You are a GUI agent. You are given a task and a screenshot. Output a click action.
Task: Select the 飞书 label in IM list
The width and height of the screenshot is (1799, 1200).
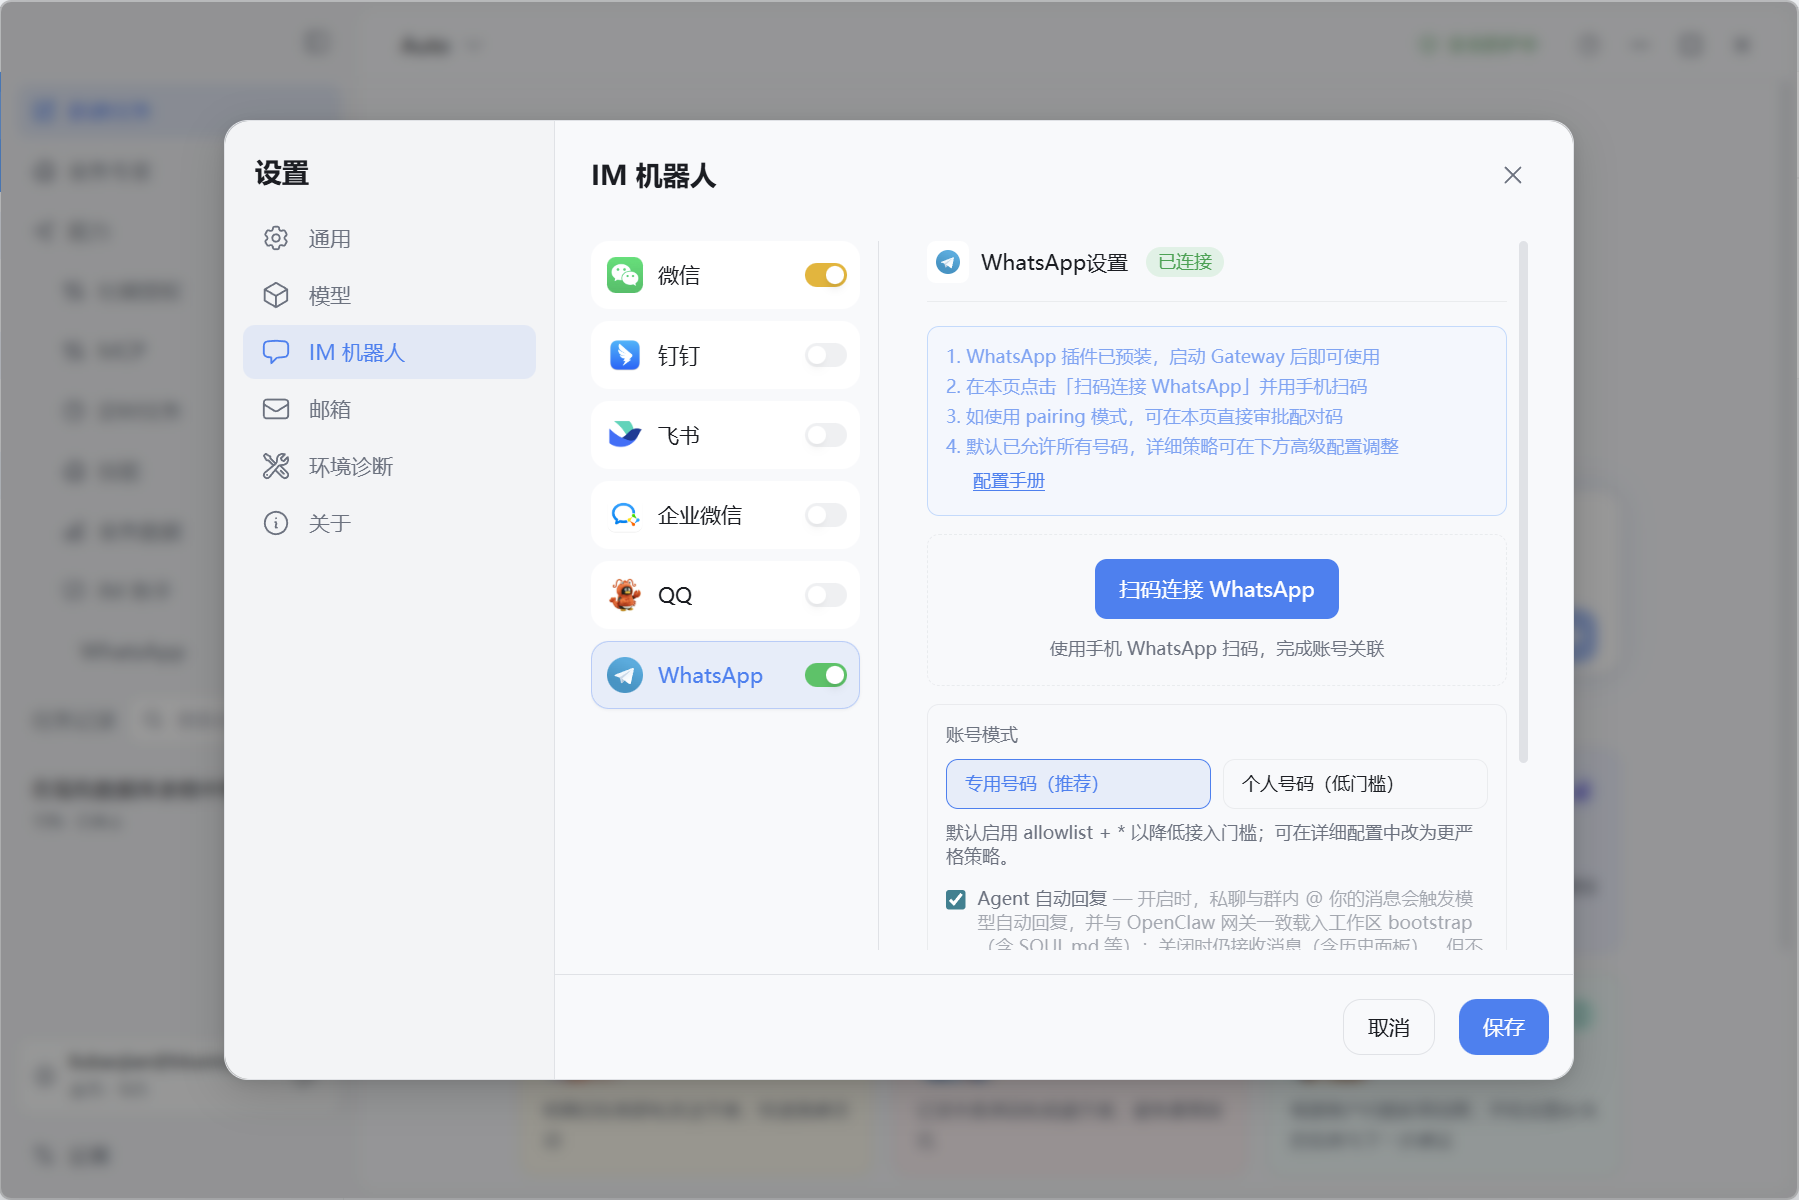point(679,435)
